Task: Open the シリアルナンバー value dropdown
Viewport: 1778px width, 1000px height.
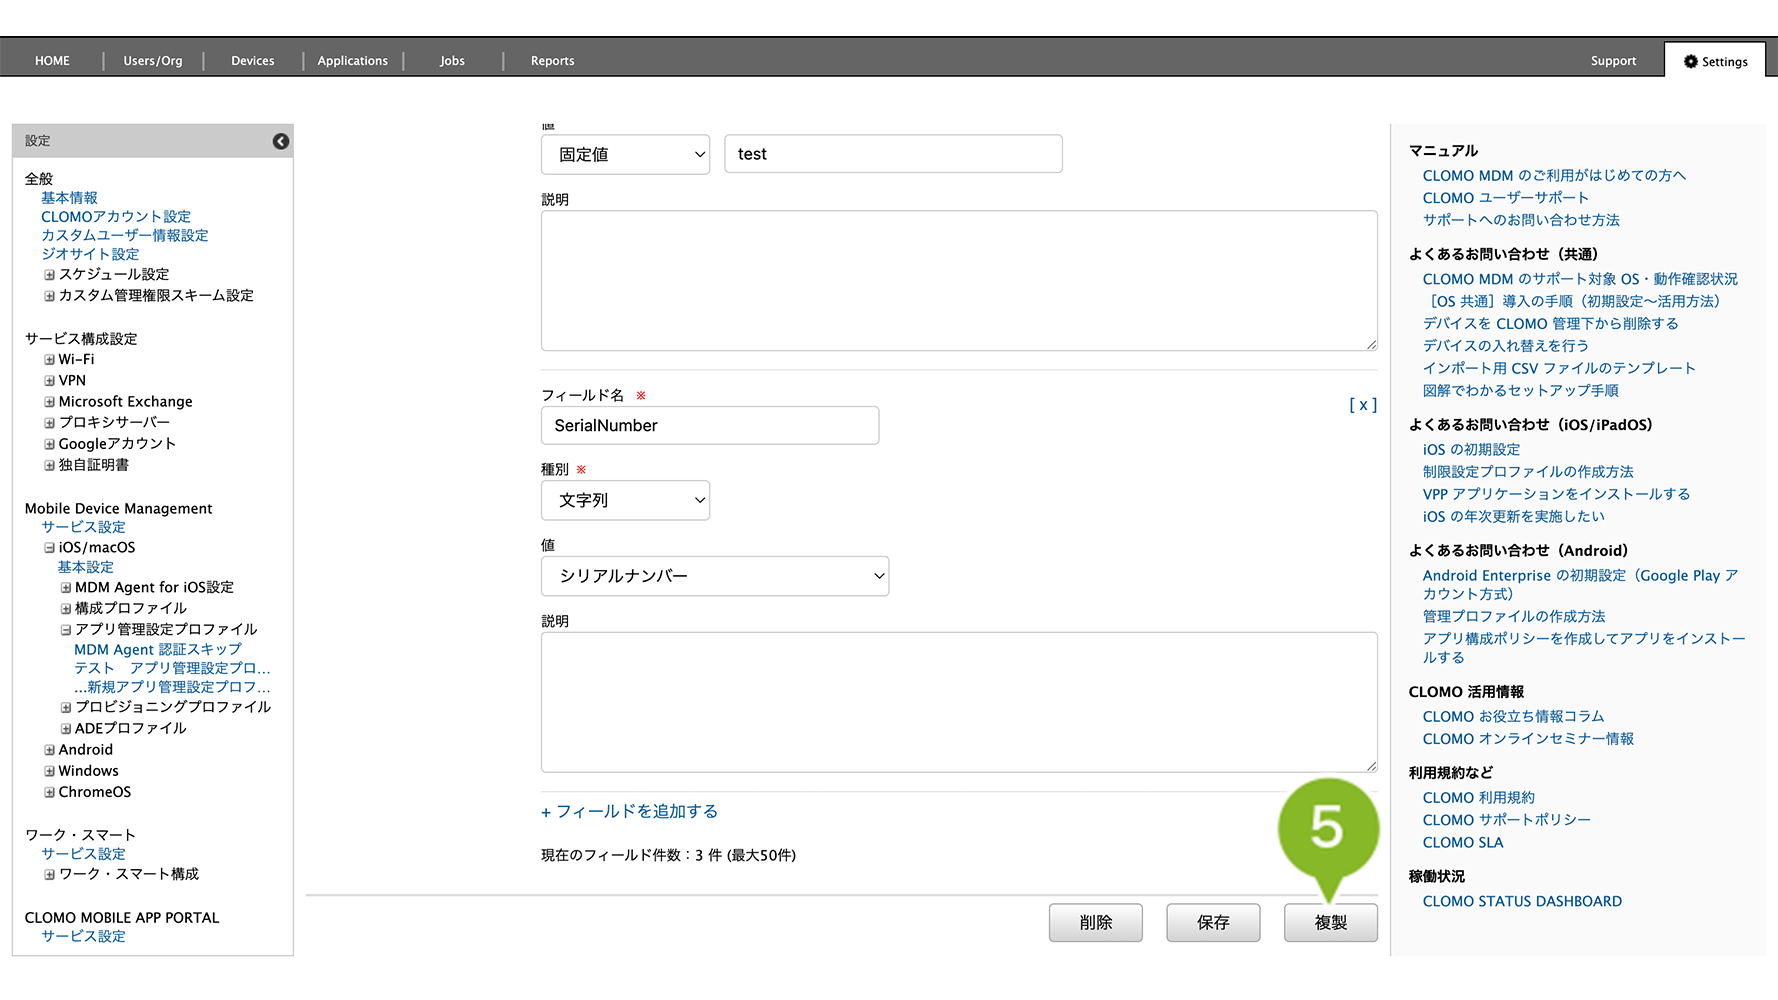Action: tap(714, 577)
